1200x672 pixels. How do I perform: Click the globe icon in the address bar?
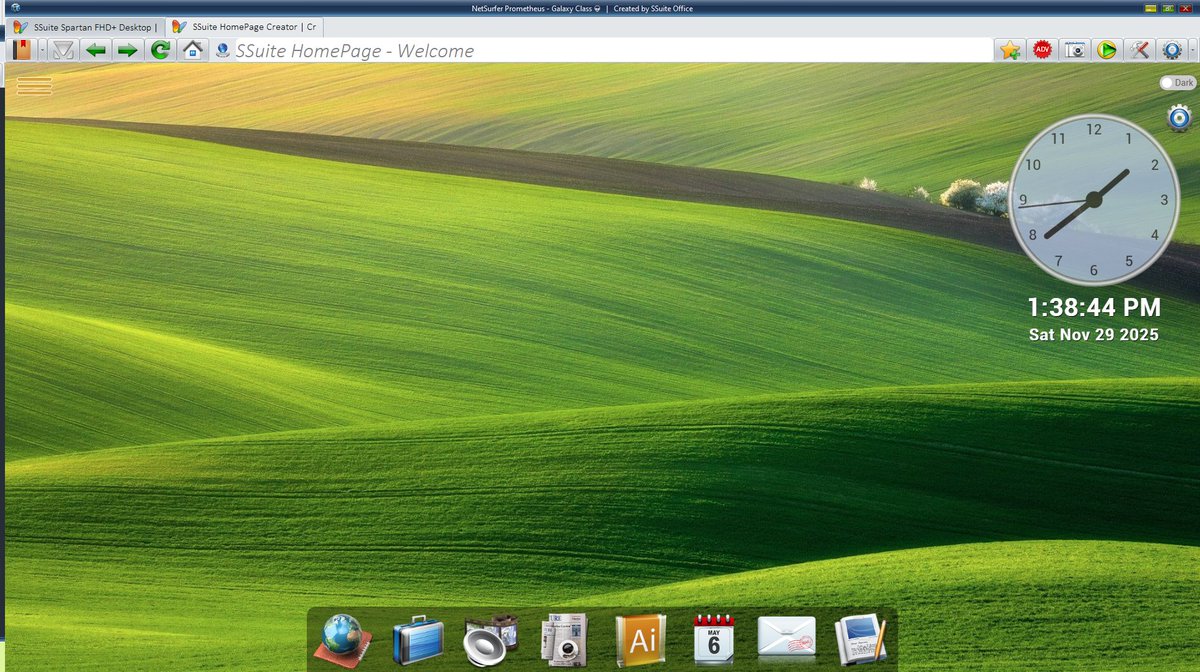221,50
